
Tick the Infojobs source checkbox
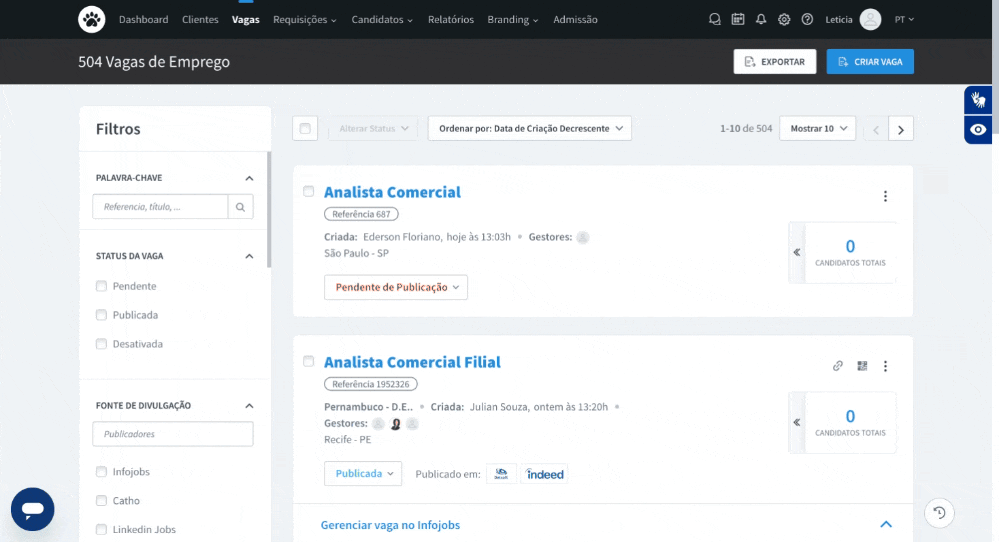[101, 472]
